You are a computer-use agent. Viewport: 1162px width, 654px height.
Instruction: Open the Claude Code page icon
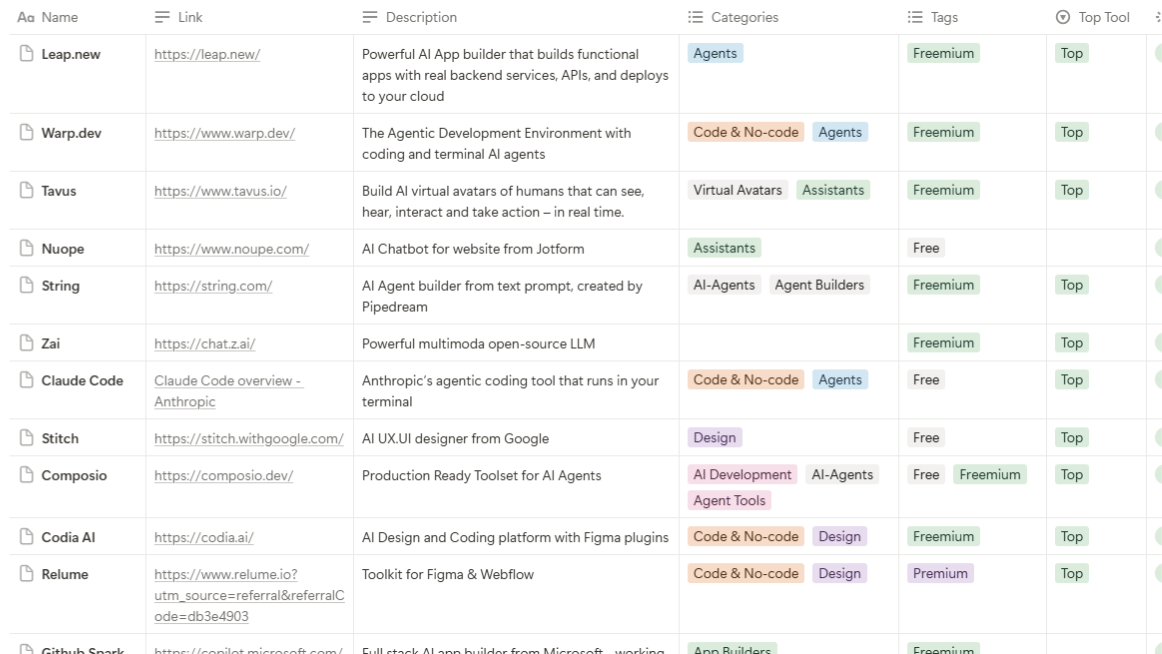click(x=27, y=380)
